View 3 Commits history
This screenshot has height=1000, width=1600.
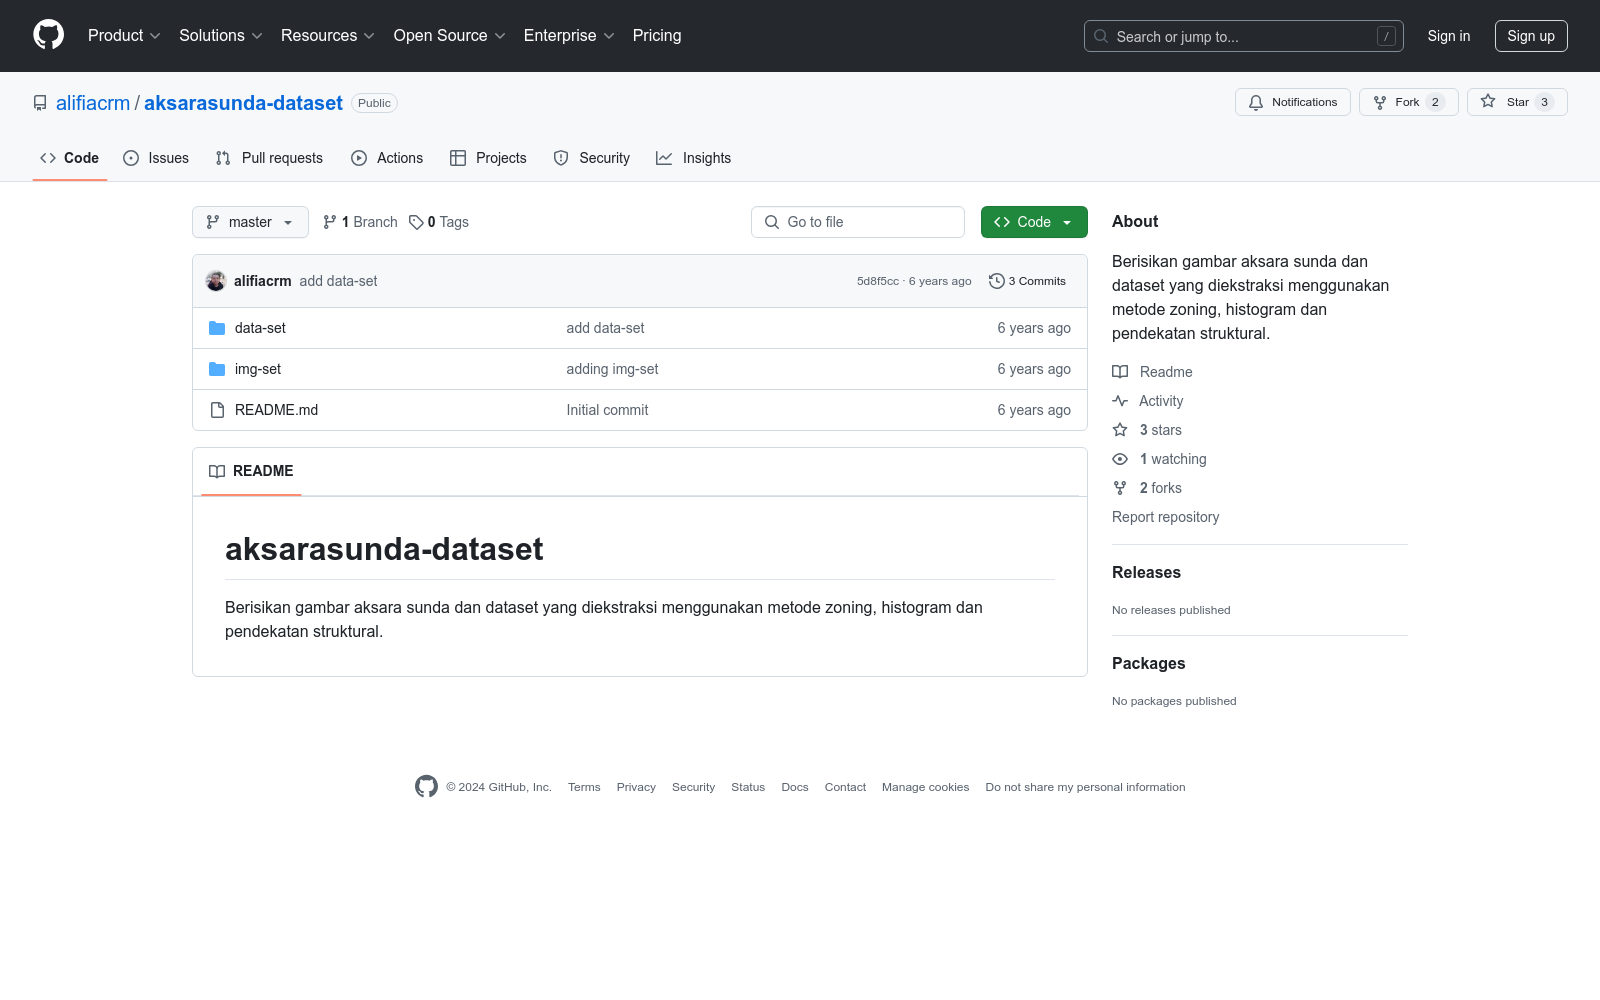coord(1027,281)
